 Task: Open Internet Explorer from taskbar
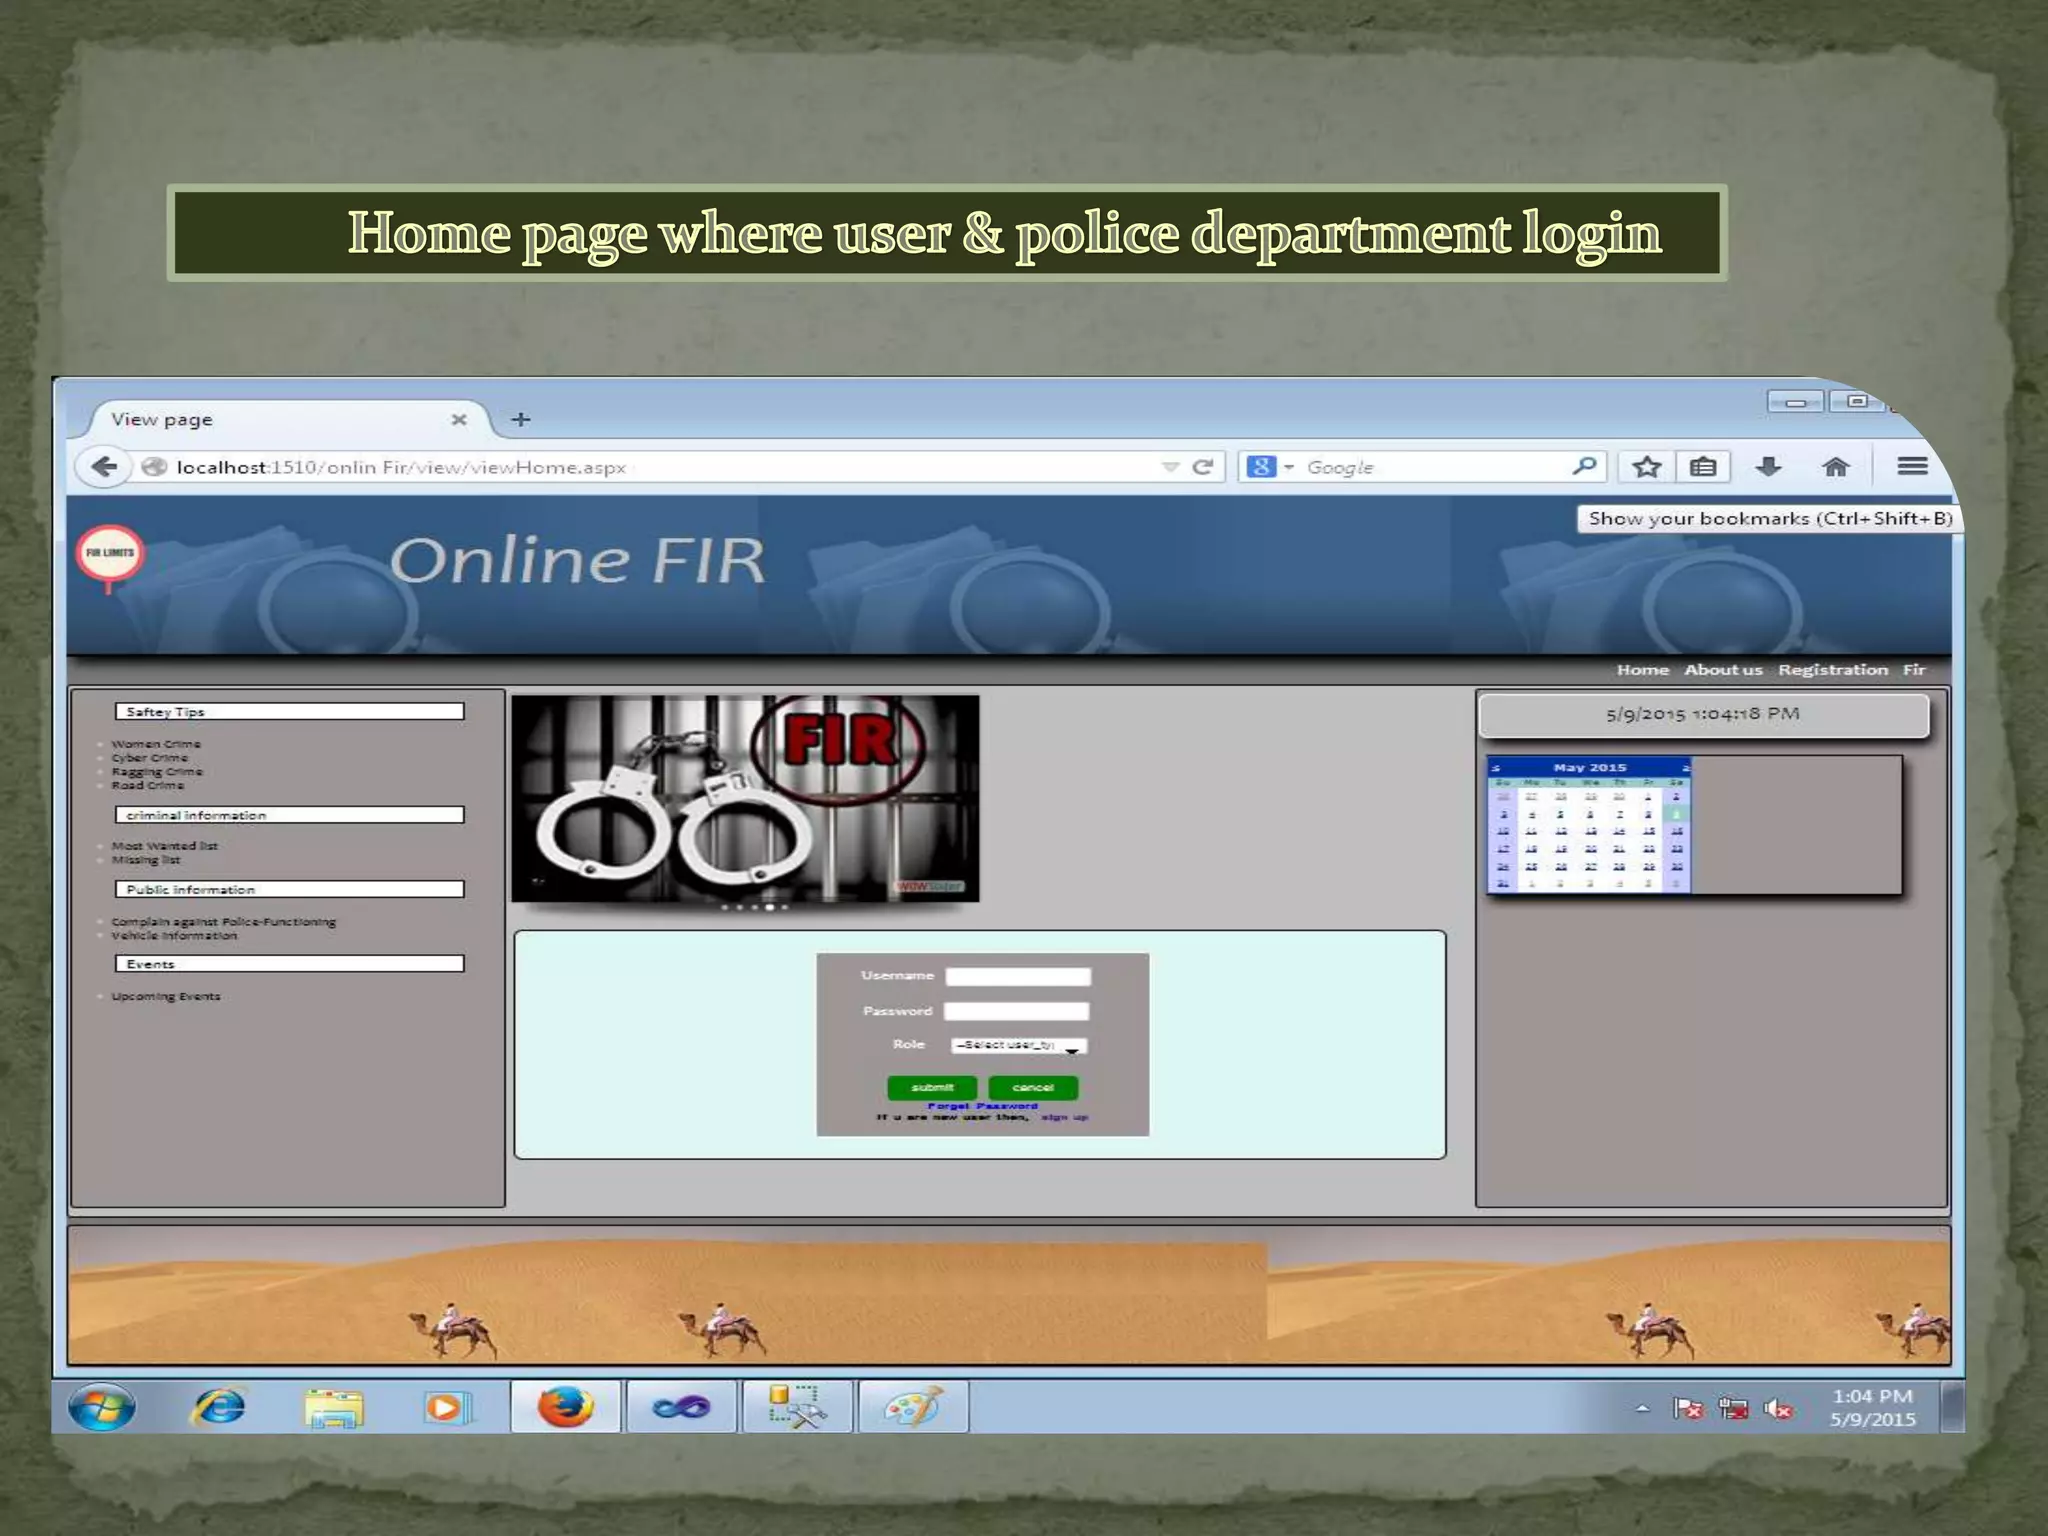coord(218,1407)
